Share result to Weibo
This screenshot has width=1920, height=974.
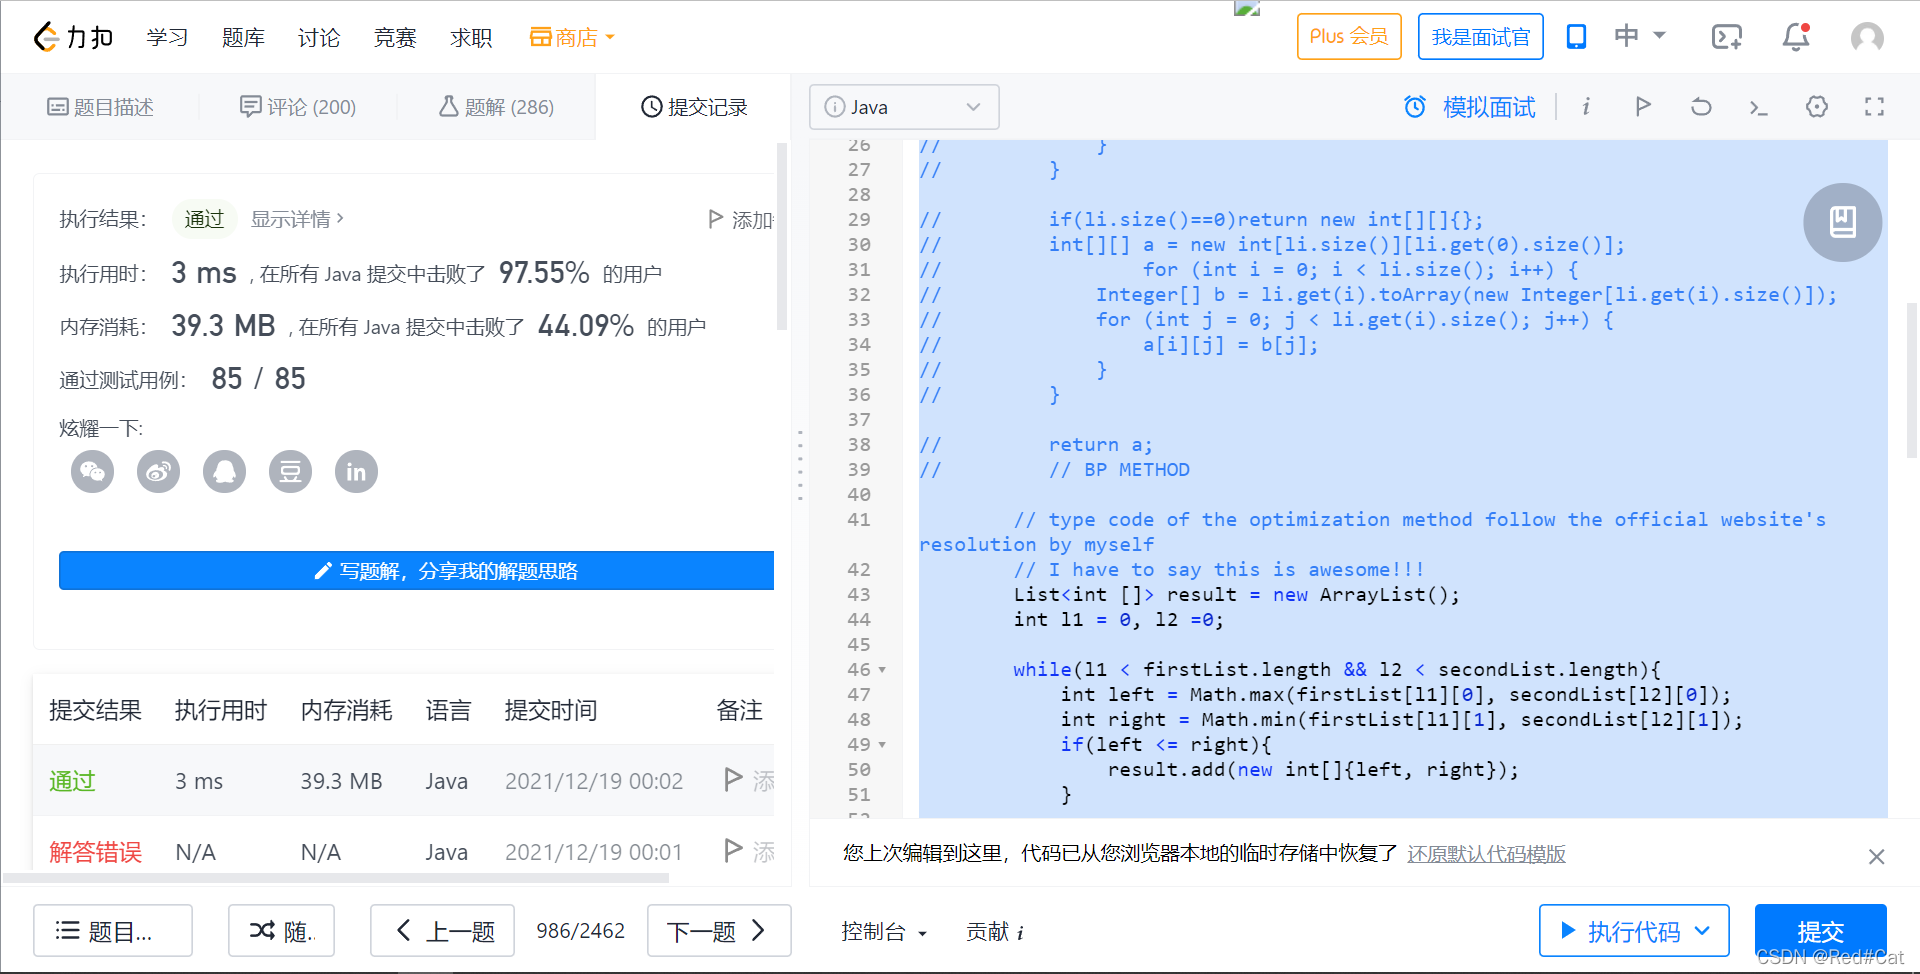click(158, 471)
